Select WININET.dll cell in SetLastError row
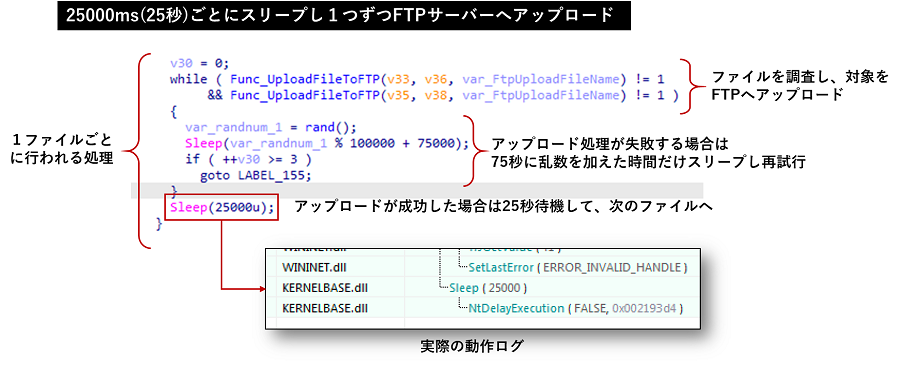The height and width of the screenshot is (365, 900). coord(315,267)
